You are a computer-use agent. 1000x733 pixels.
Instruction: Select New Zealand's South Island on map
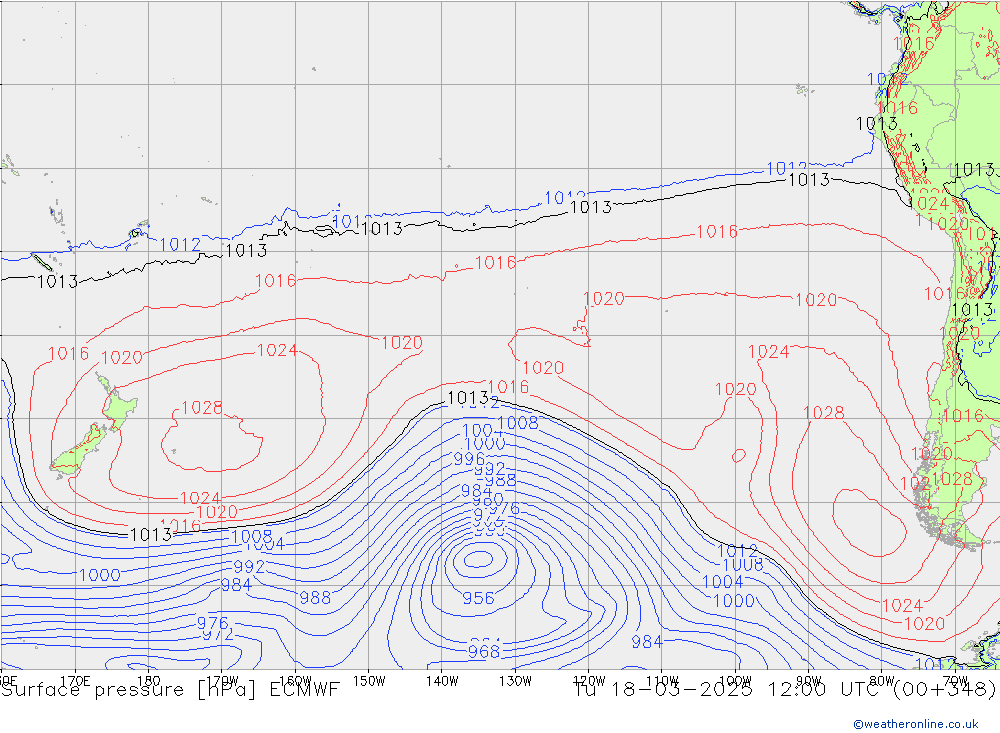(x=78, y=449)
